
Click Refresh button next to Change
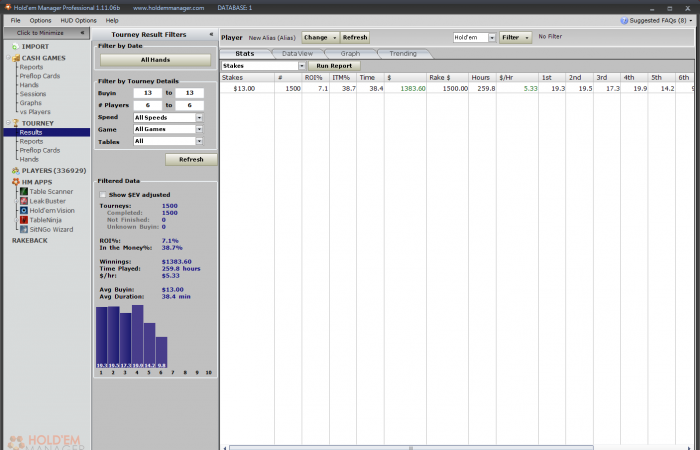(x=355, y=38)
